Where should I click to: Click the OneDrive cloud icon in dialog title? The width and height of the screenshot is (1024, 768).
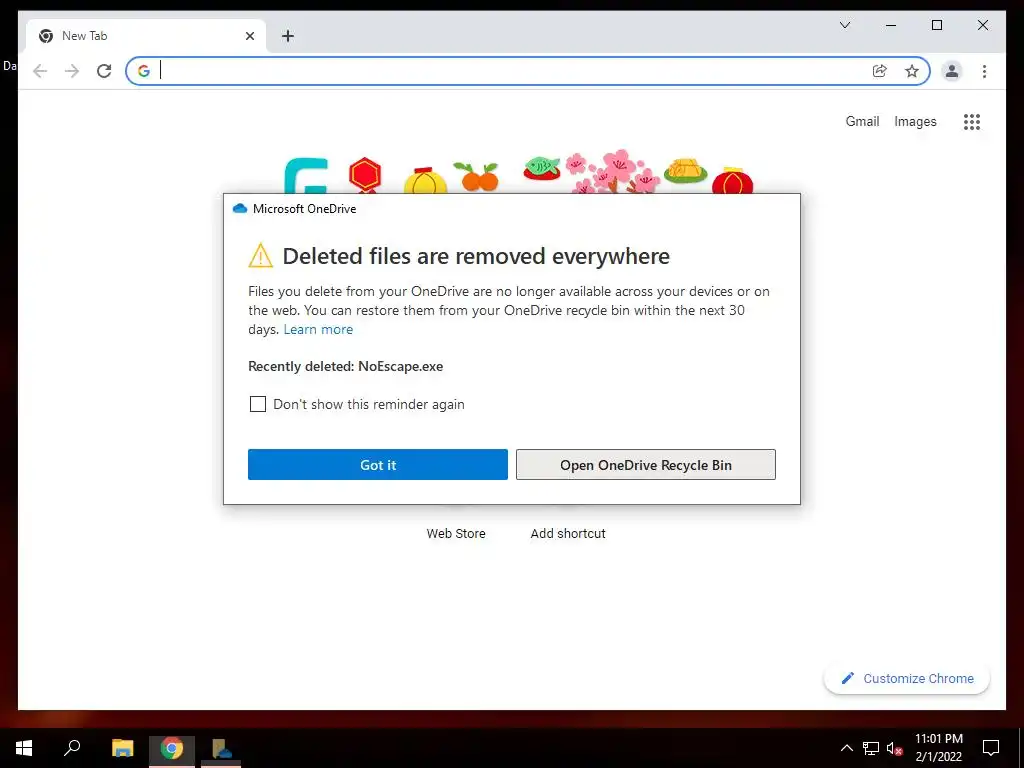(x=240, y=208)
